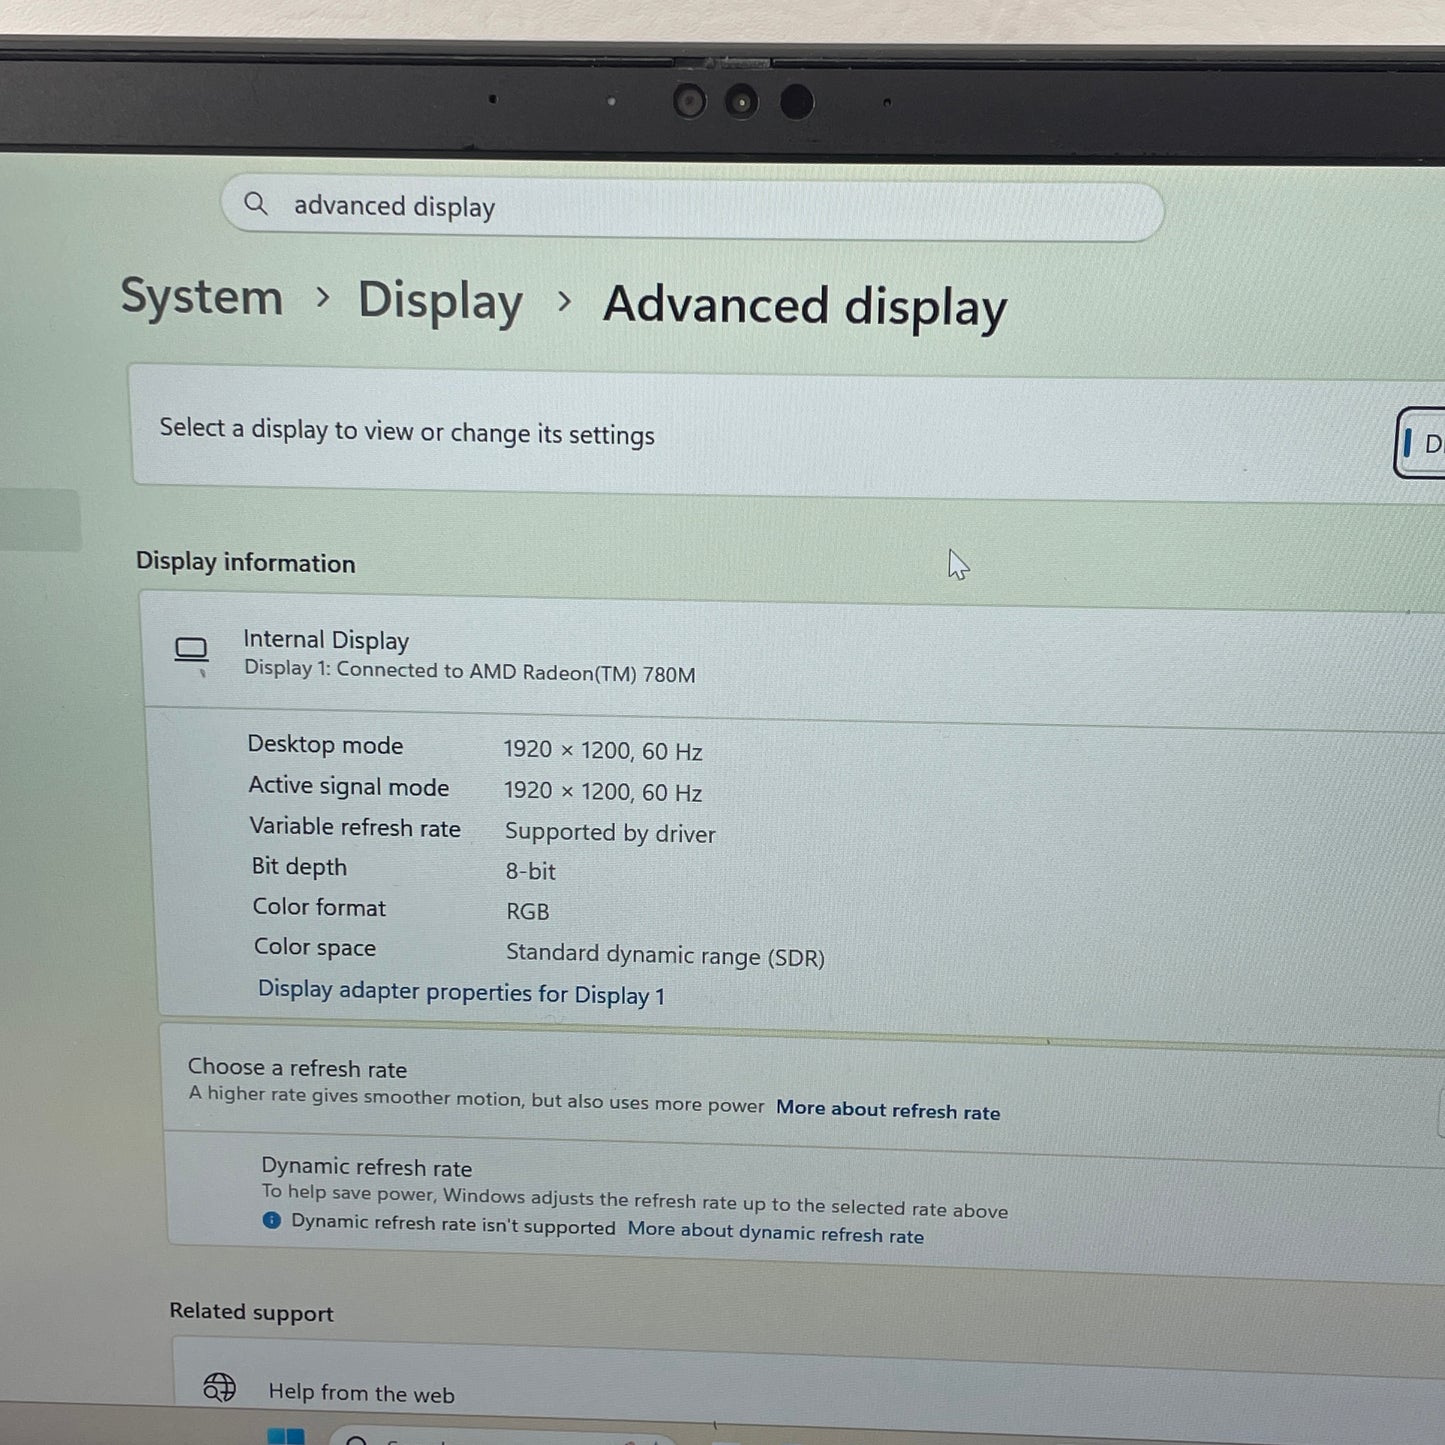Click the 'Variable refresh rate' label

click(x=355, y=827)
